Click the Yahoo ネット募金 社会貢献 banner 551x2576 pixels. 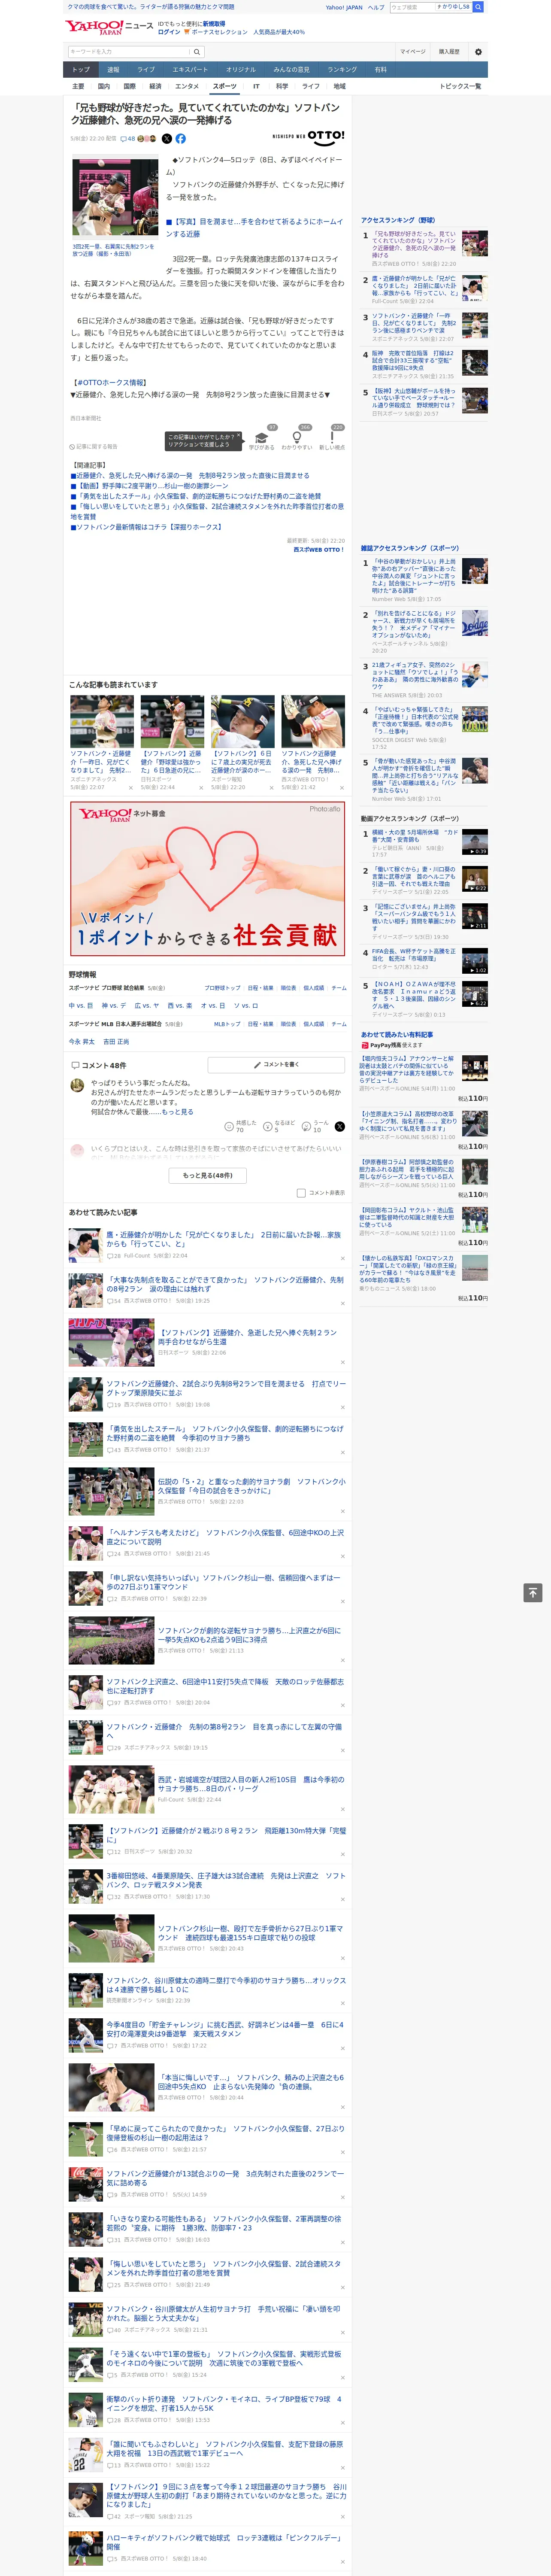pyautogui.click(x=208, y=878)
